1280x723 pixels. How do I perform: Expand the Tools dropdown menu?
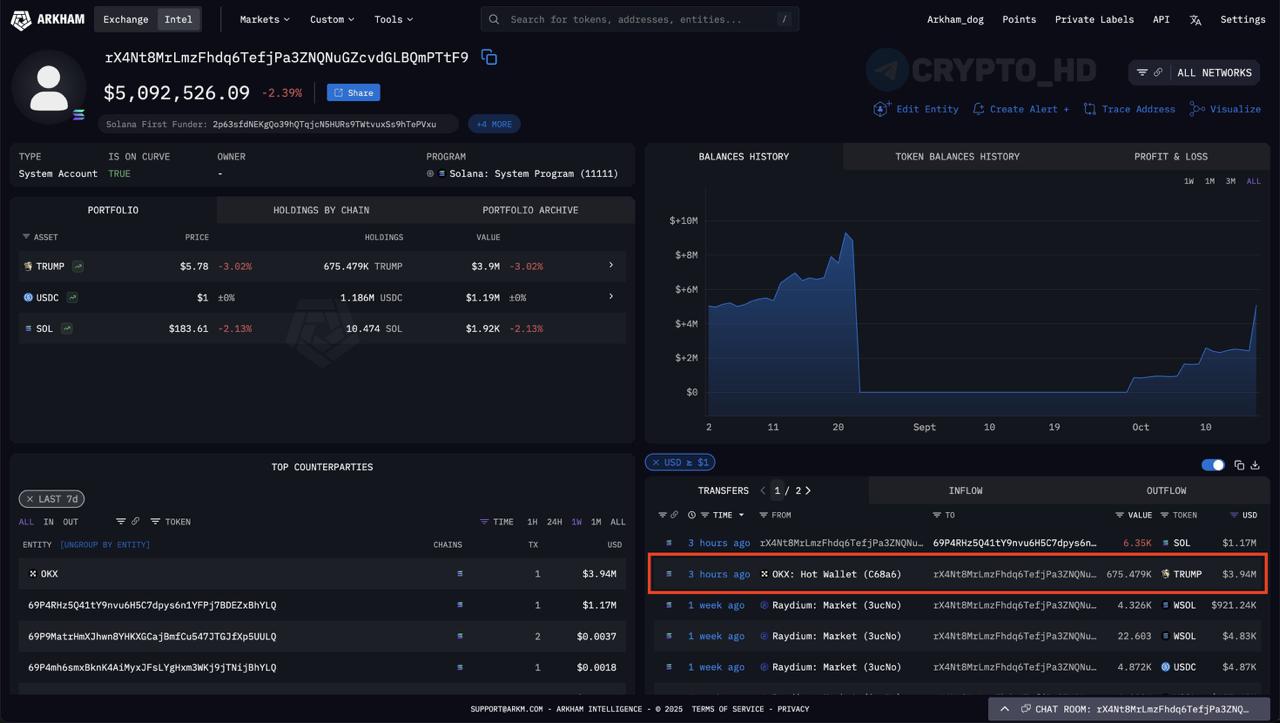393,19
